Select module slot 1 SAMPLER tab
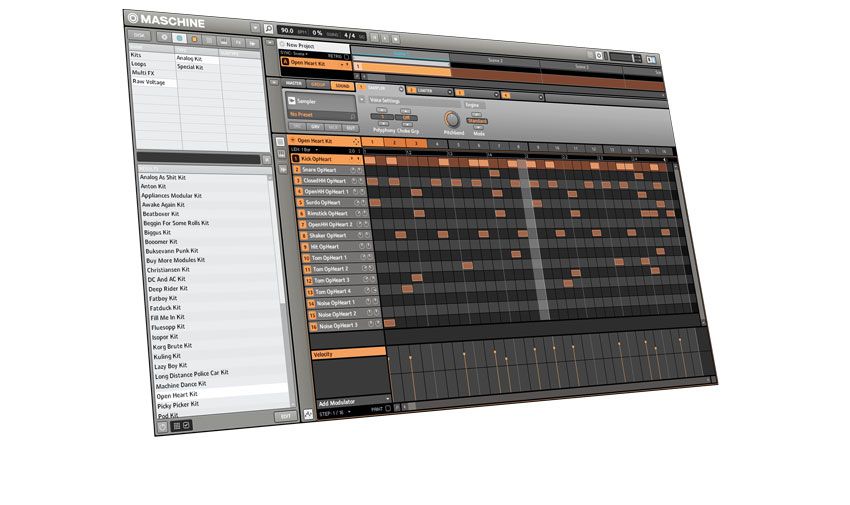The width and height of the screenshot is (850, 505). (x=378, y=88)
